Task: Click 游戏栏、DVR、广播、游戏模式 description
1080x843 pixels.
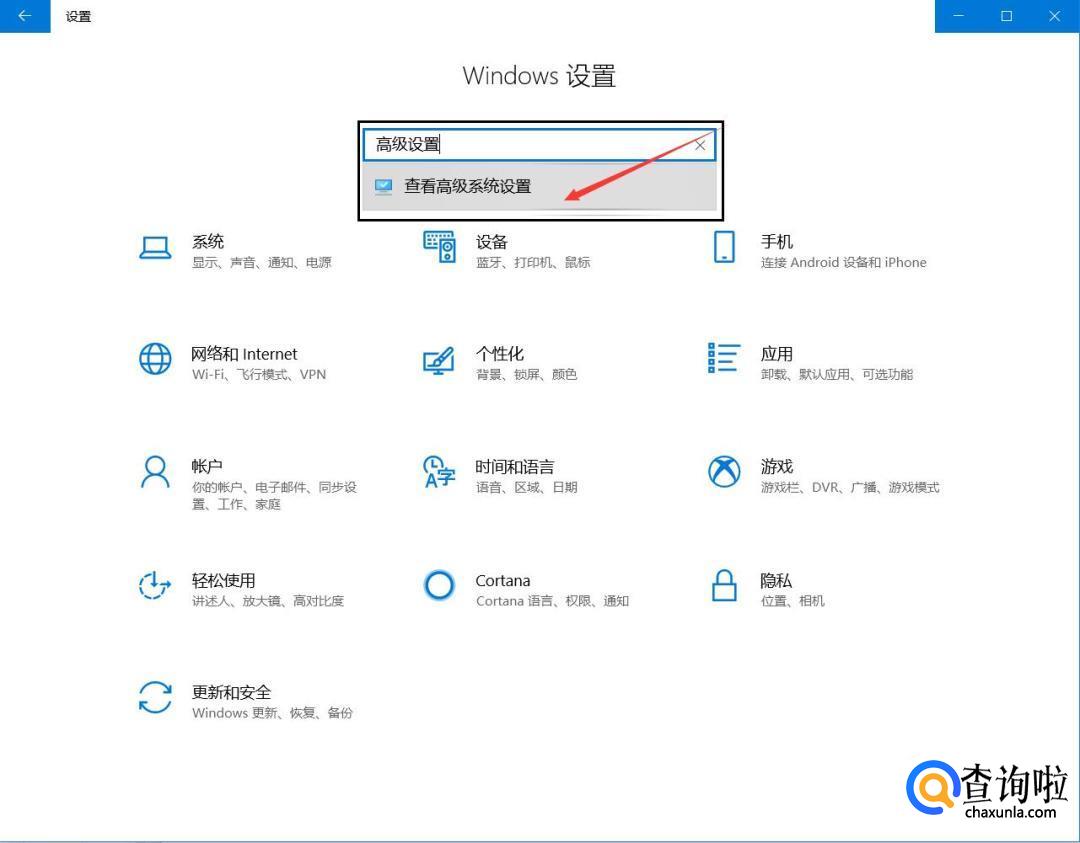Action: (850, 488)
